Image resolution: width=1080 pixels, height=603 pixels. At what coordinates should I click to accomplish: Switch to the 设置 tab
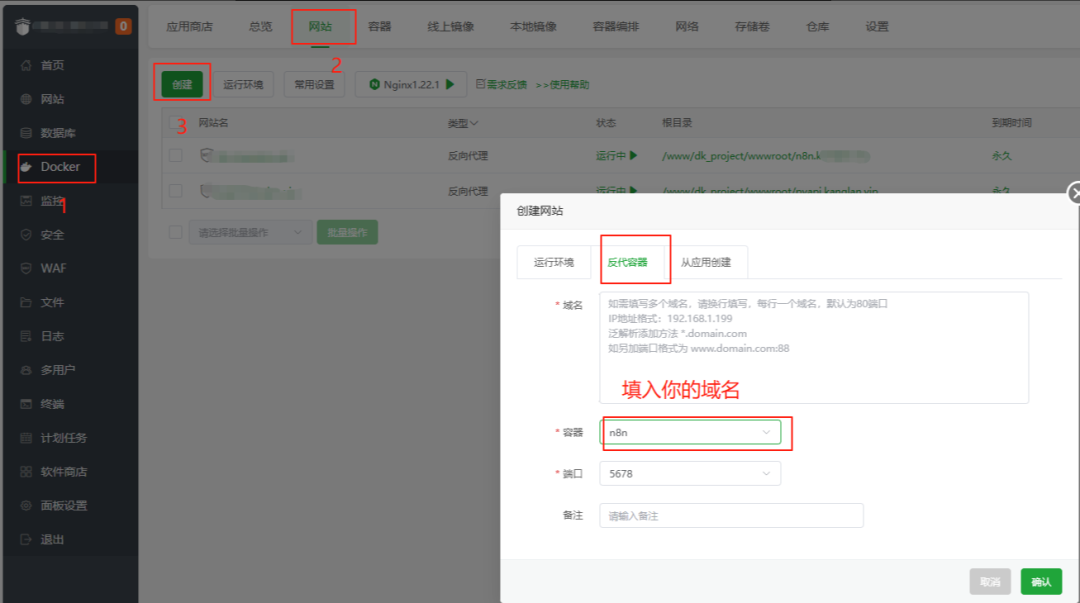pyautogui.click(x=877, y=27)
